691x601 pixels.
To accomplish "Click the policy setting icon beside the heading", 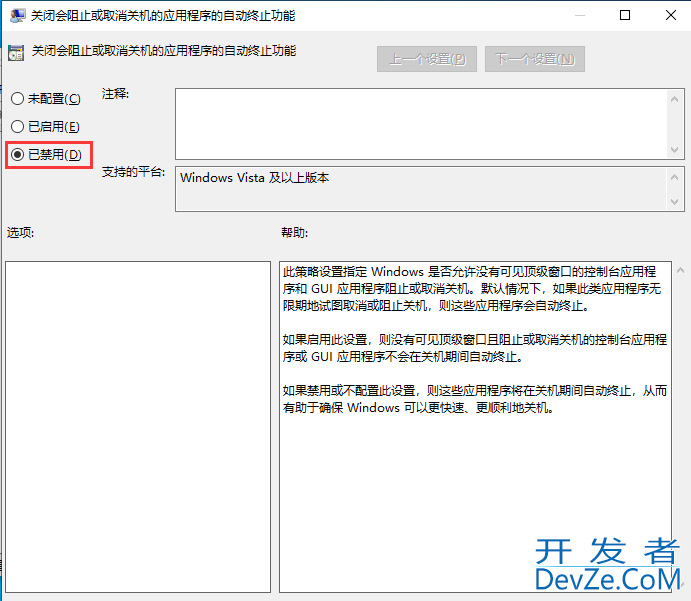I will 16,53.
